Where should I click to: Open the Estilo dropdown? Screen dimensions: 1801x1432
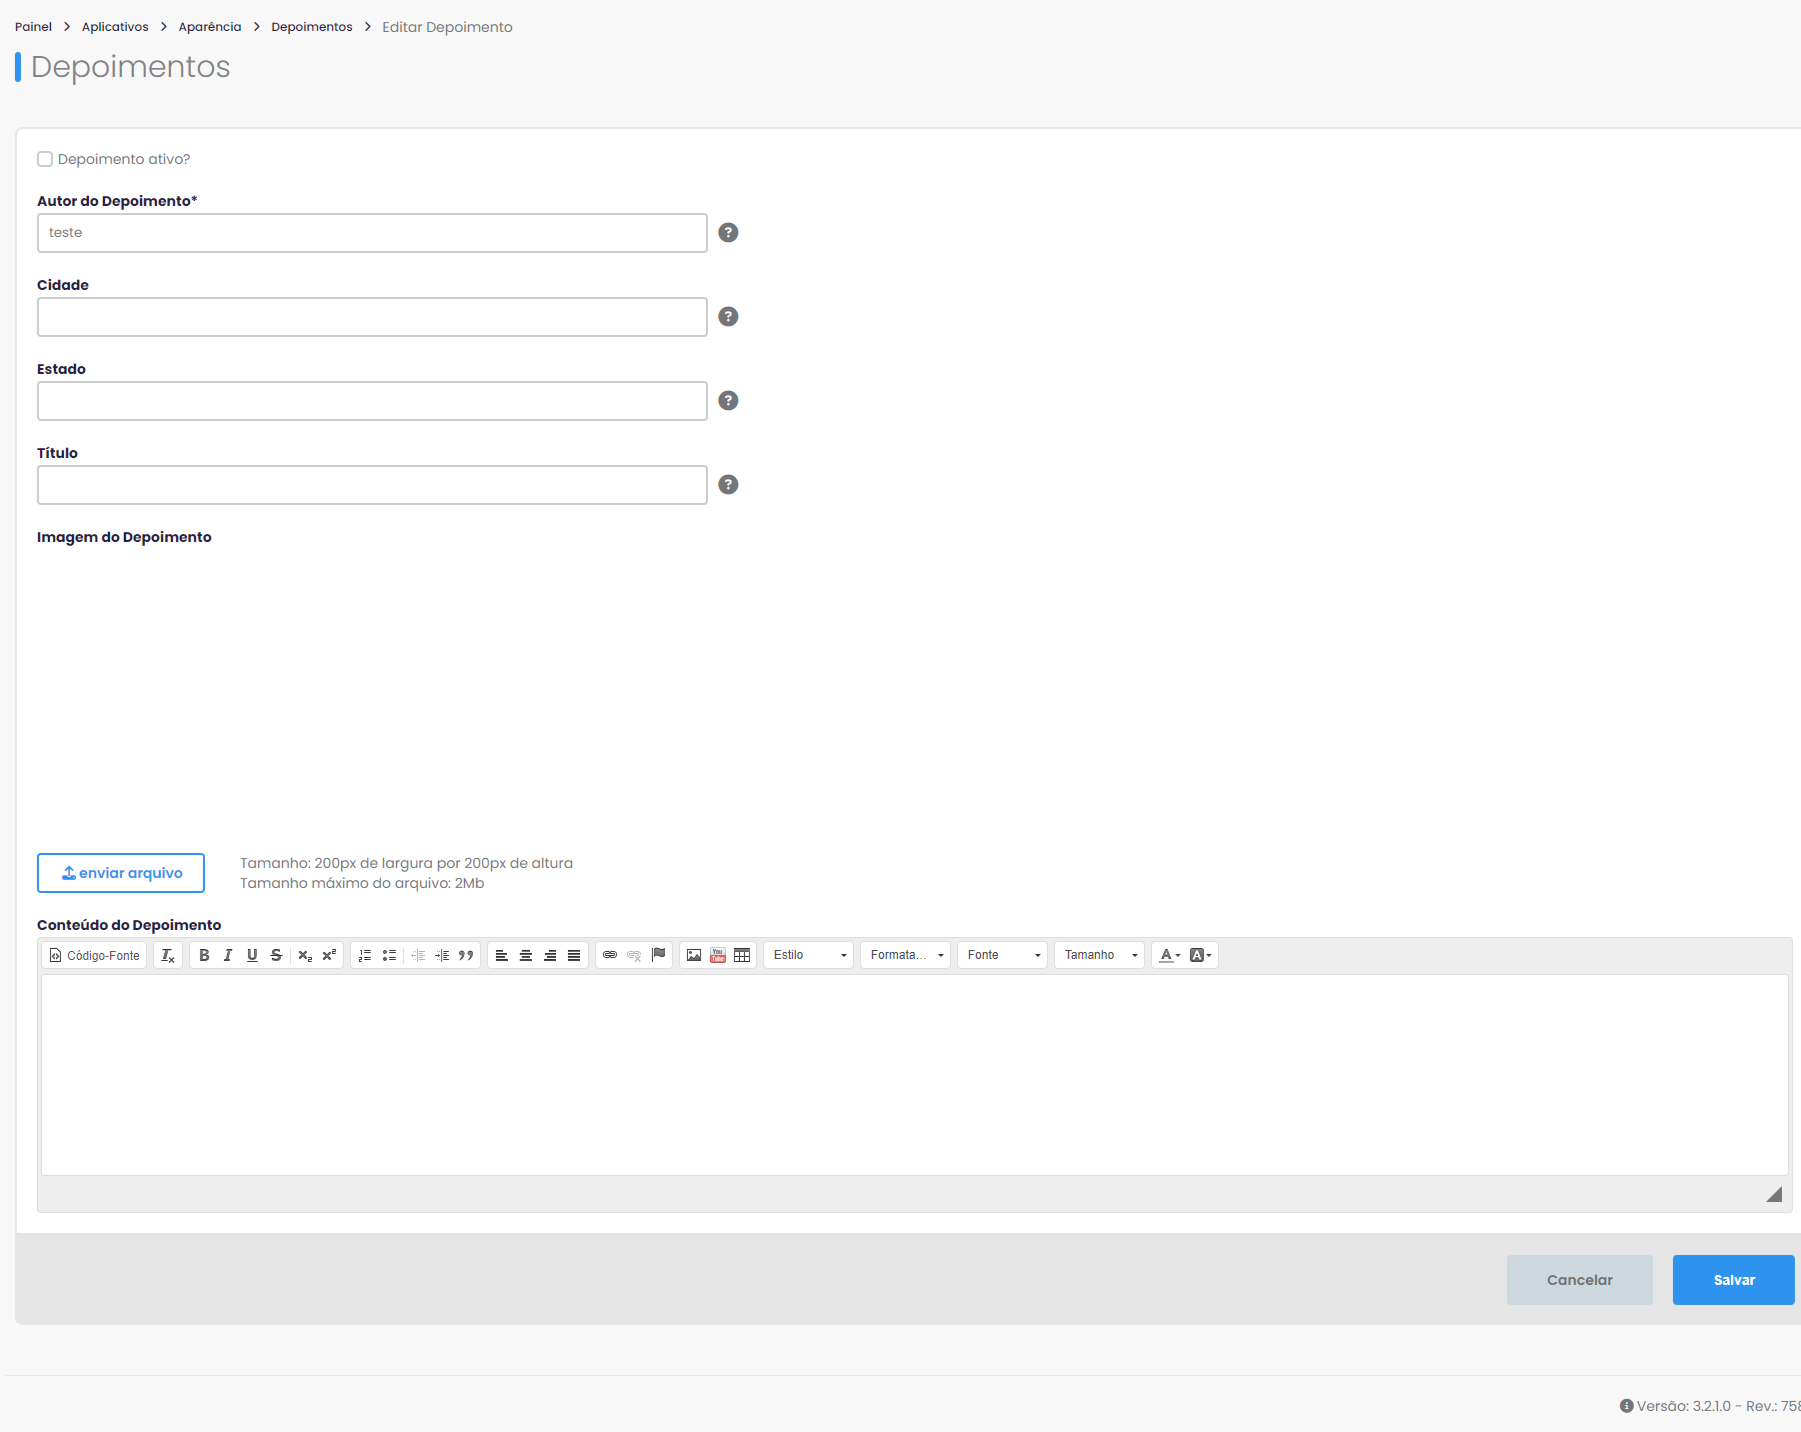click(x=809, y=955)
